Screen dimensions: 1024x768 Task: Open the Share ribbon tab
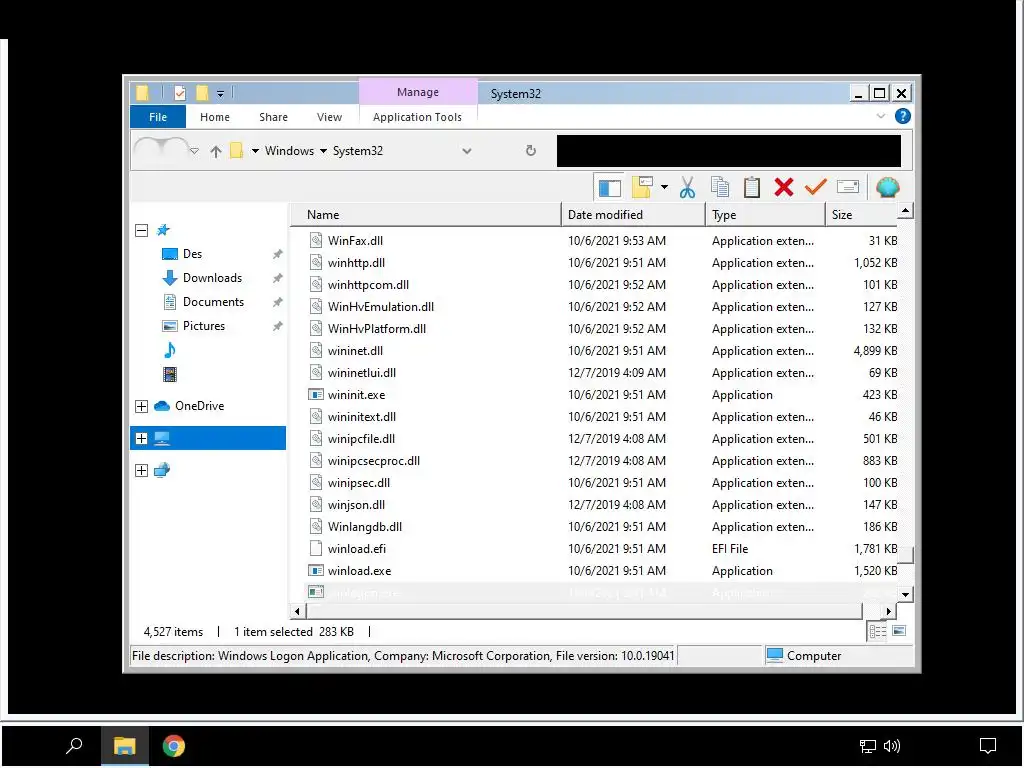[273, 117]
